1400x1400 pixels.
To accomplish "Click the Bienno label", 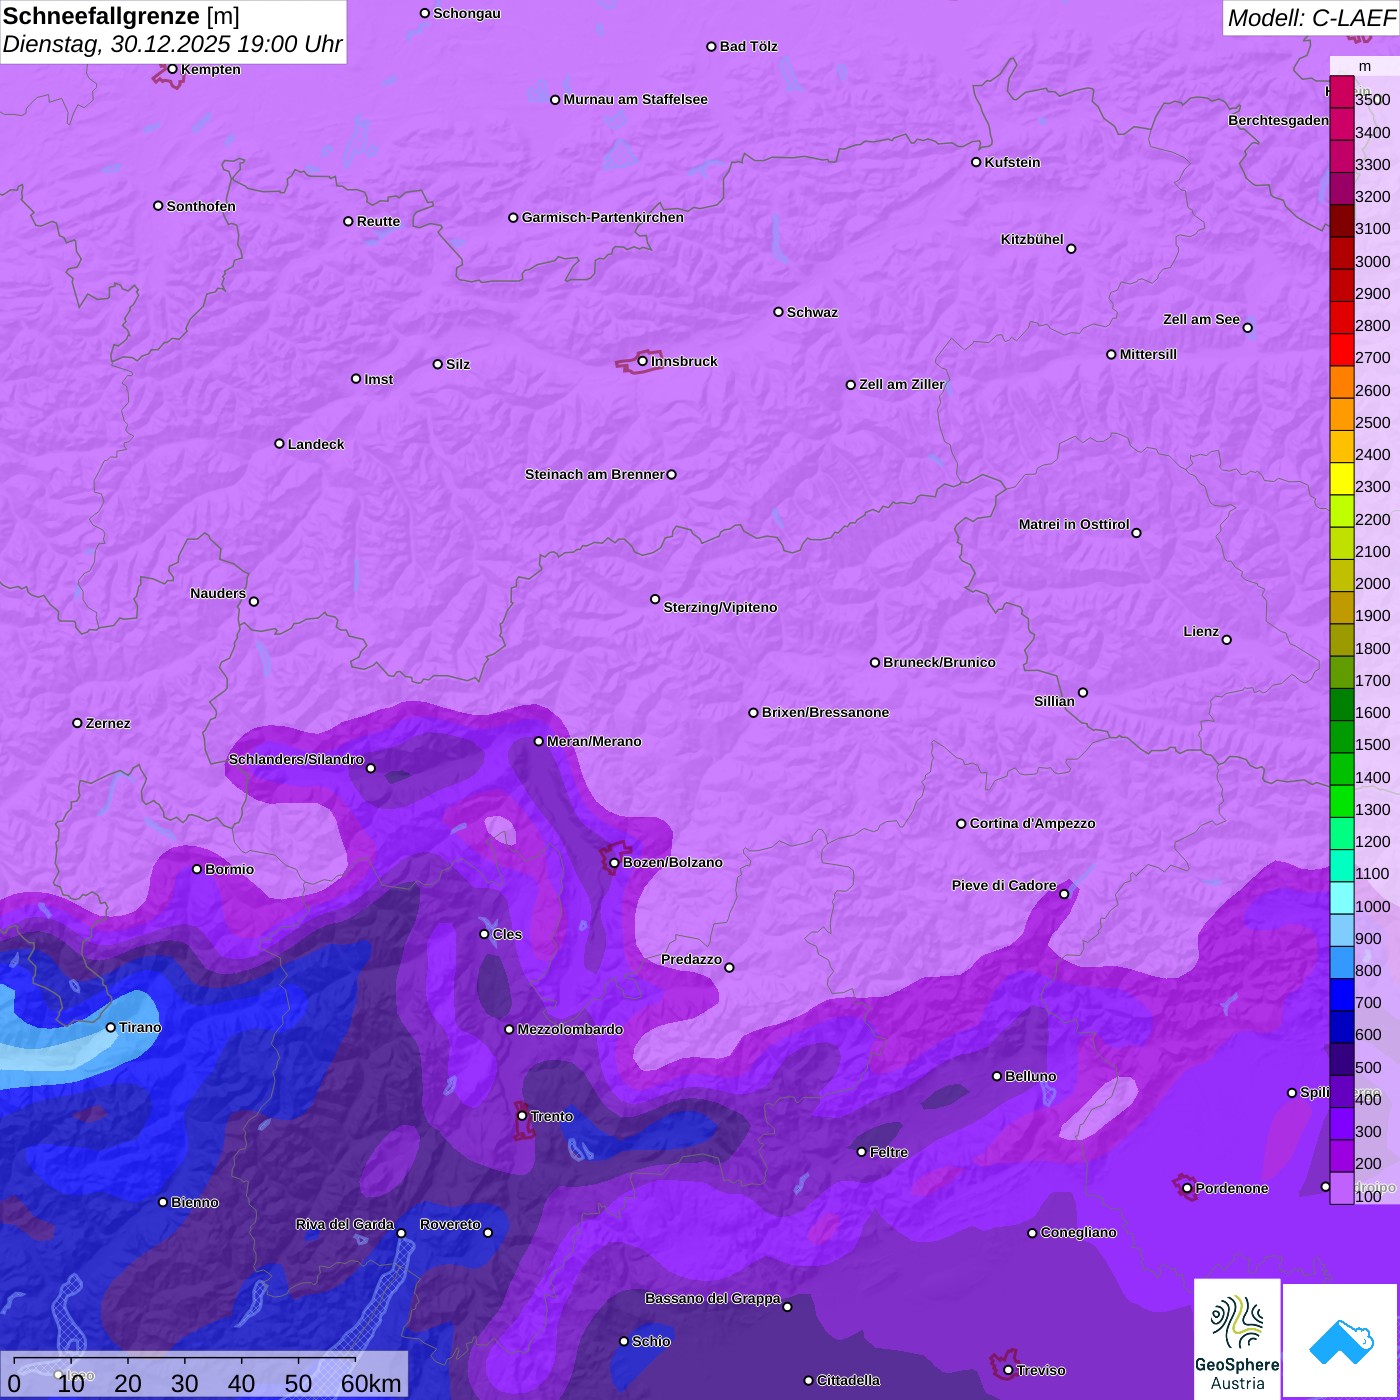I will [194, 1202].
